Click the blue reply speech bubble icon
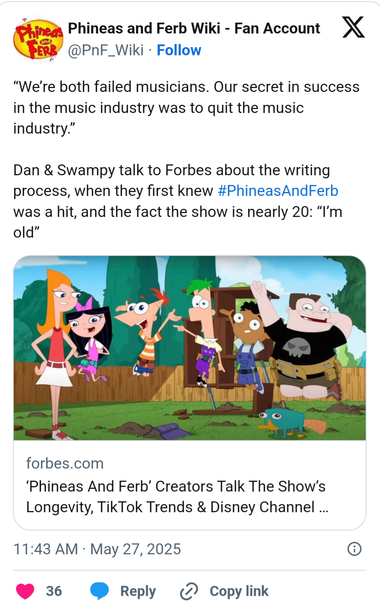Image resolution: width=380 pixels, height=606 pixels. tap(99, 591)
